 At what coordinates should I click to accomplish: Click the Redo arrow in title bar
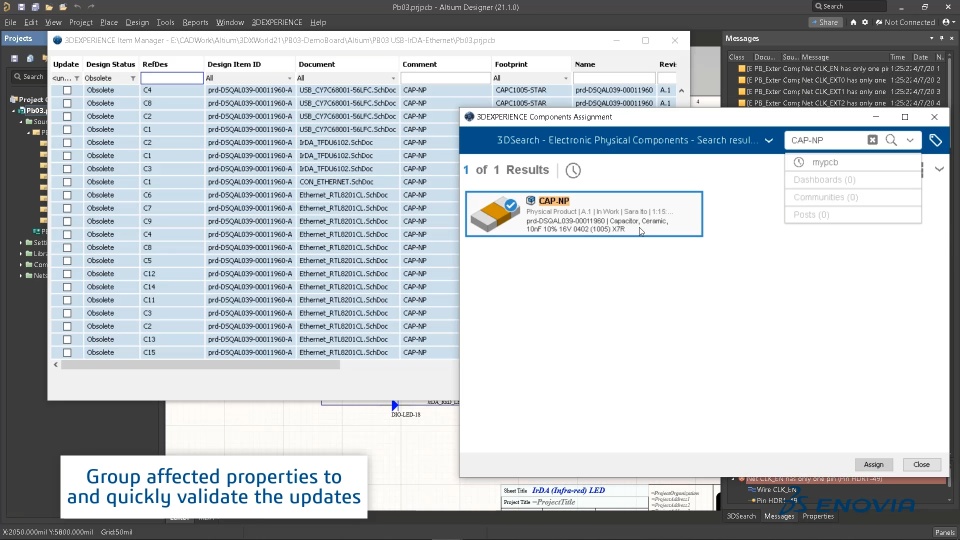pos(91,7)
